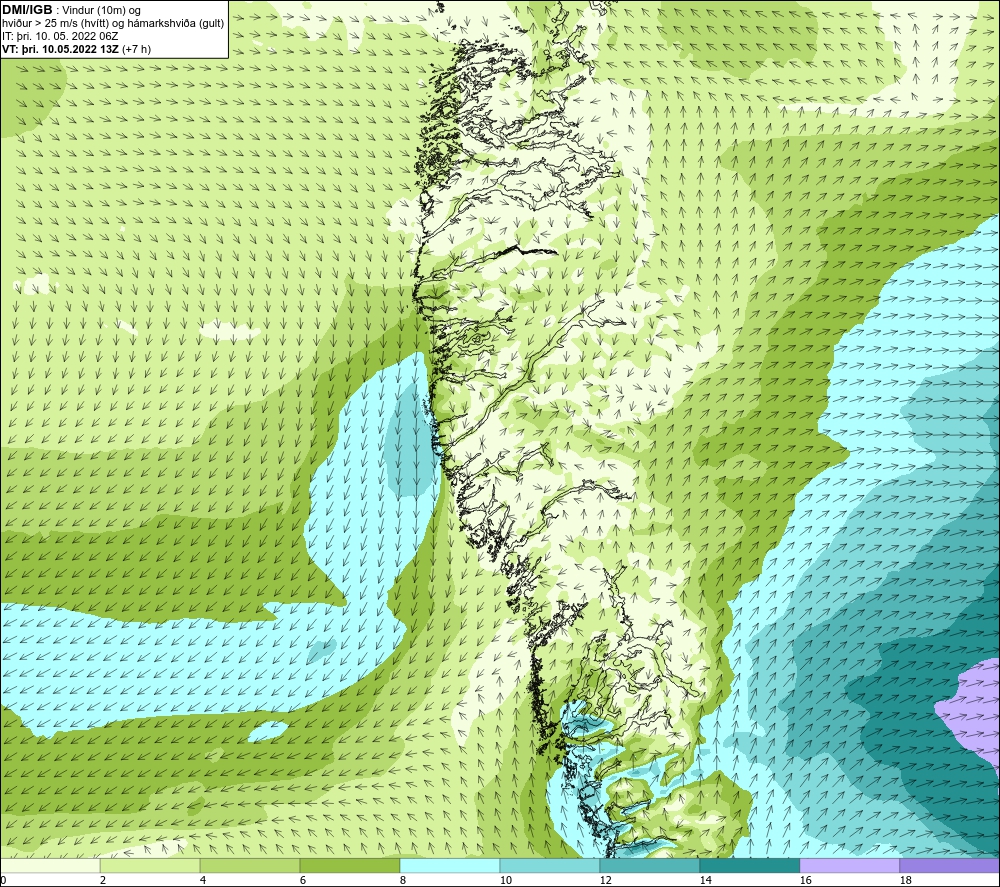
Task: Pick the 16–18 m/s light purple scale swatch
Action: tap(849, 866)
